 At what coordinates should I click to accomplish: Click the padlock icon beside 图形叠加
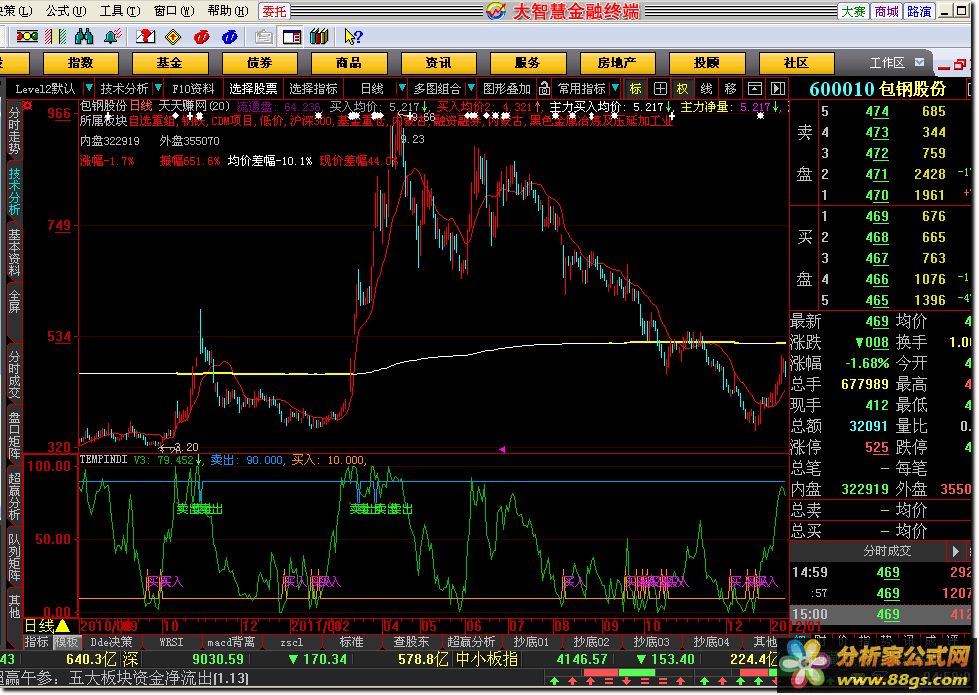point(544,89)
